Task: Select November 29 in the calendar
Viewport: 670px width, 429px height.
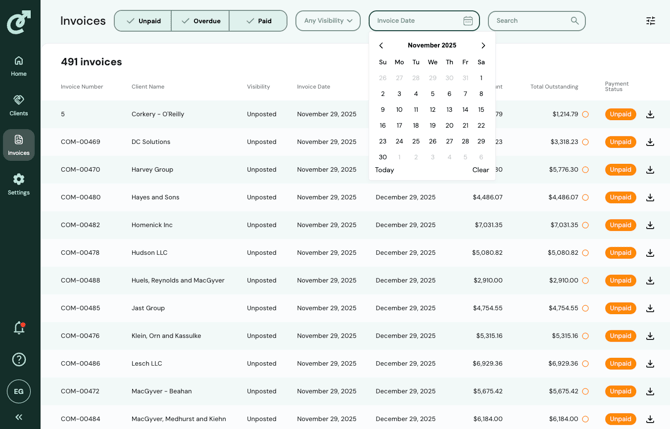Action: click(x=481, y=141)
